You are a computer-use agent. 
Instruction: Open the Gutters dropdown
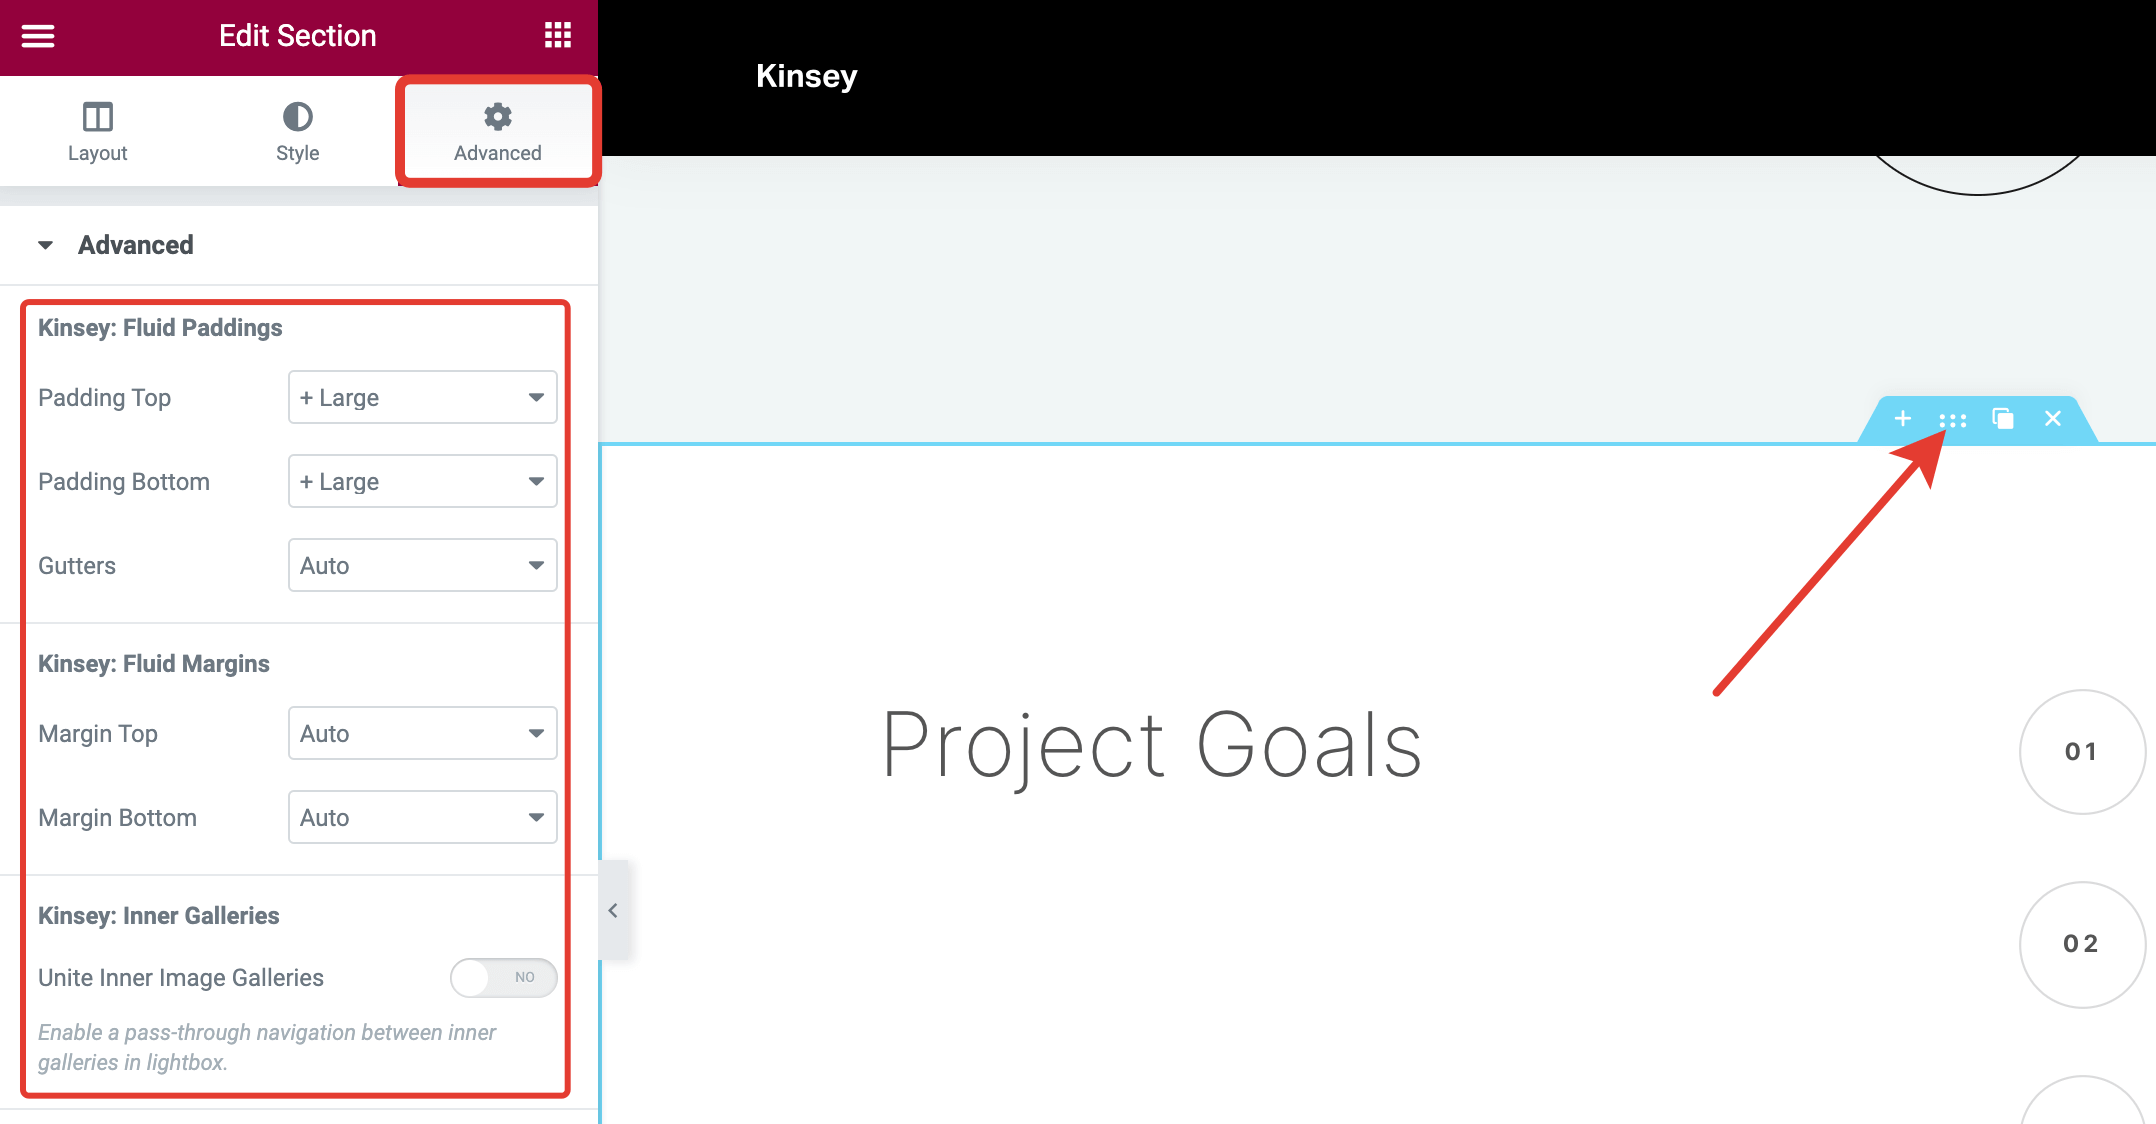coord(422,566)
